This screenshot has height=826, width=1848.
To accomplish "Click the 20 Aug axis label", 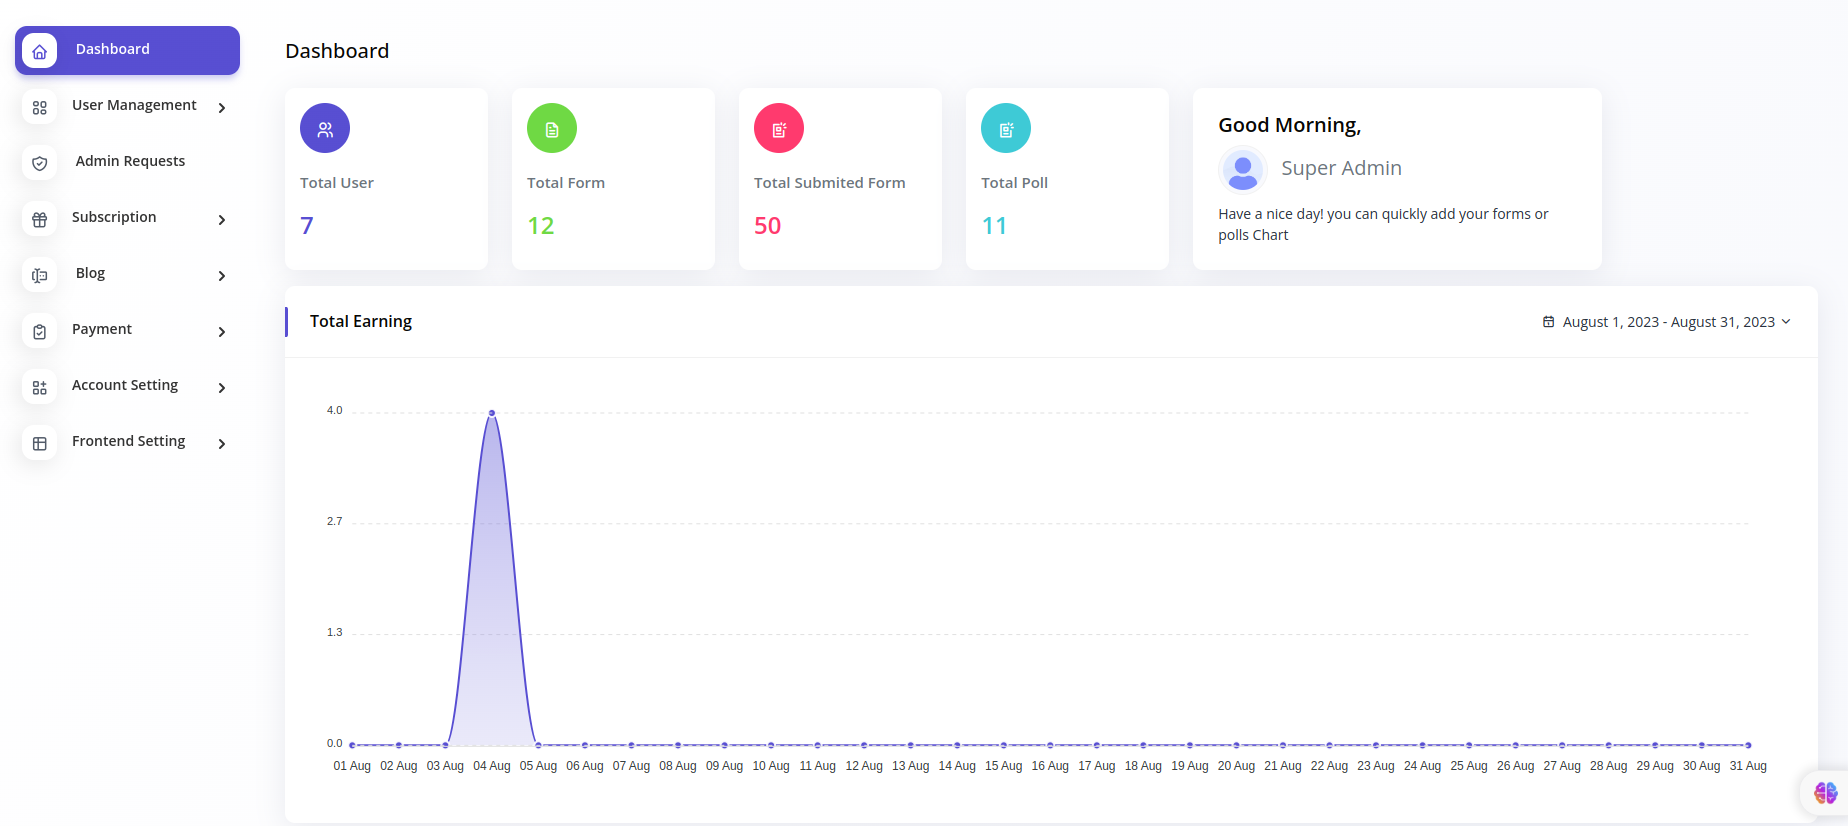I will 1236,766.
